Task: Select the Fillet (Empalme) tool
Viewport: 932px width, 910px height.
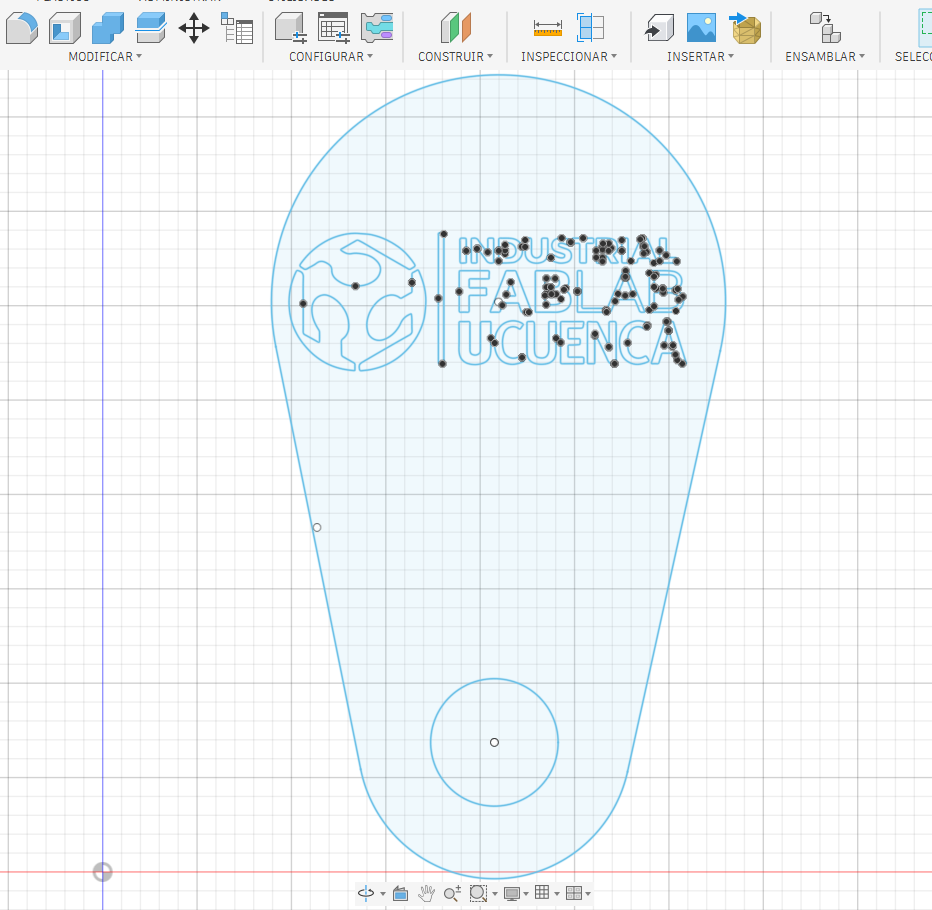Action: (x=22, y=28)
